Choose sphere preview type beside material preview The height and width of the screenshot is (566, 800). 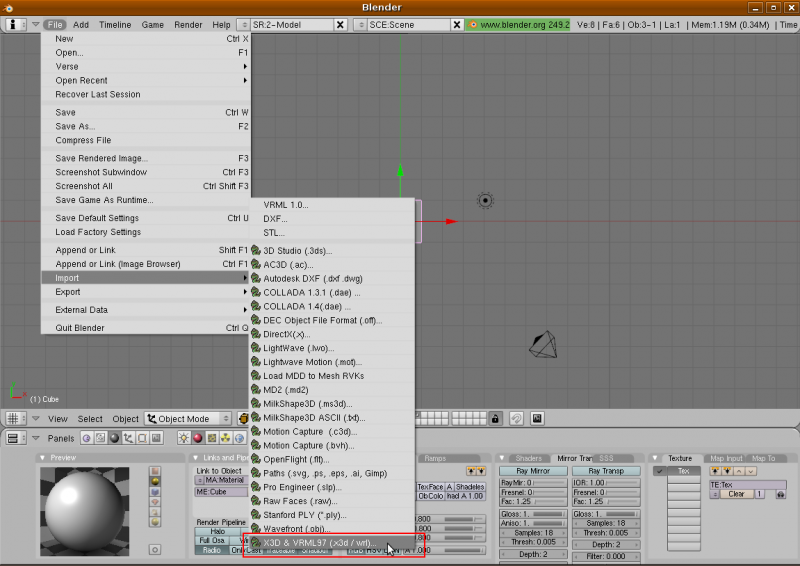click(x=155, y=483)
